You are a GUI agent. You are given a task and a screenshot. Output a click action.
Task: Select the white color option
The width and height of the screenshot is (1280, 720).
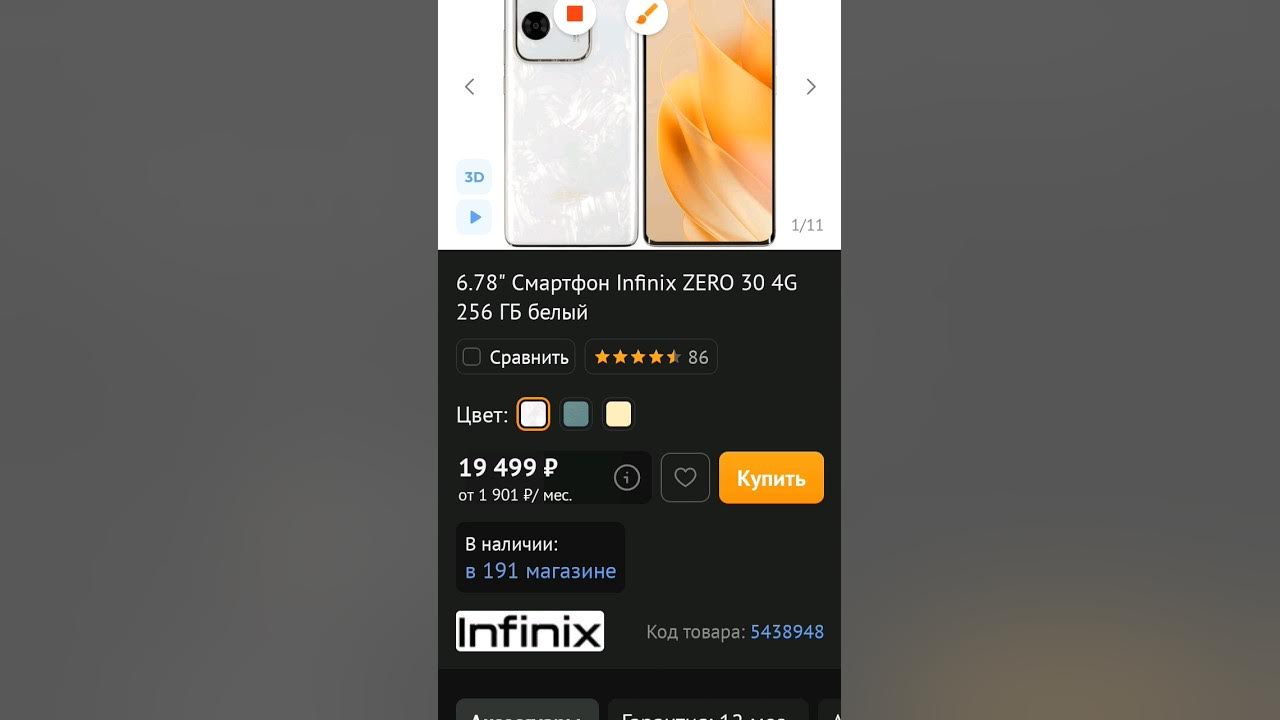coord(533,414)
